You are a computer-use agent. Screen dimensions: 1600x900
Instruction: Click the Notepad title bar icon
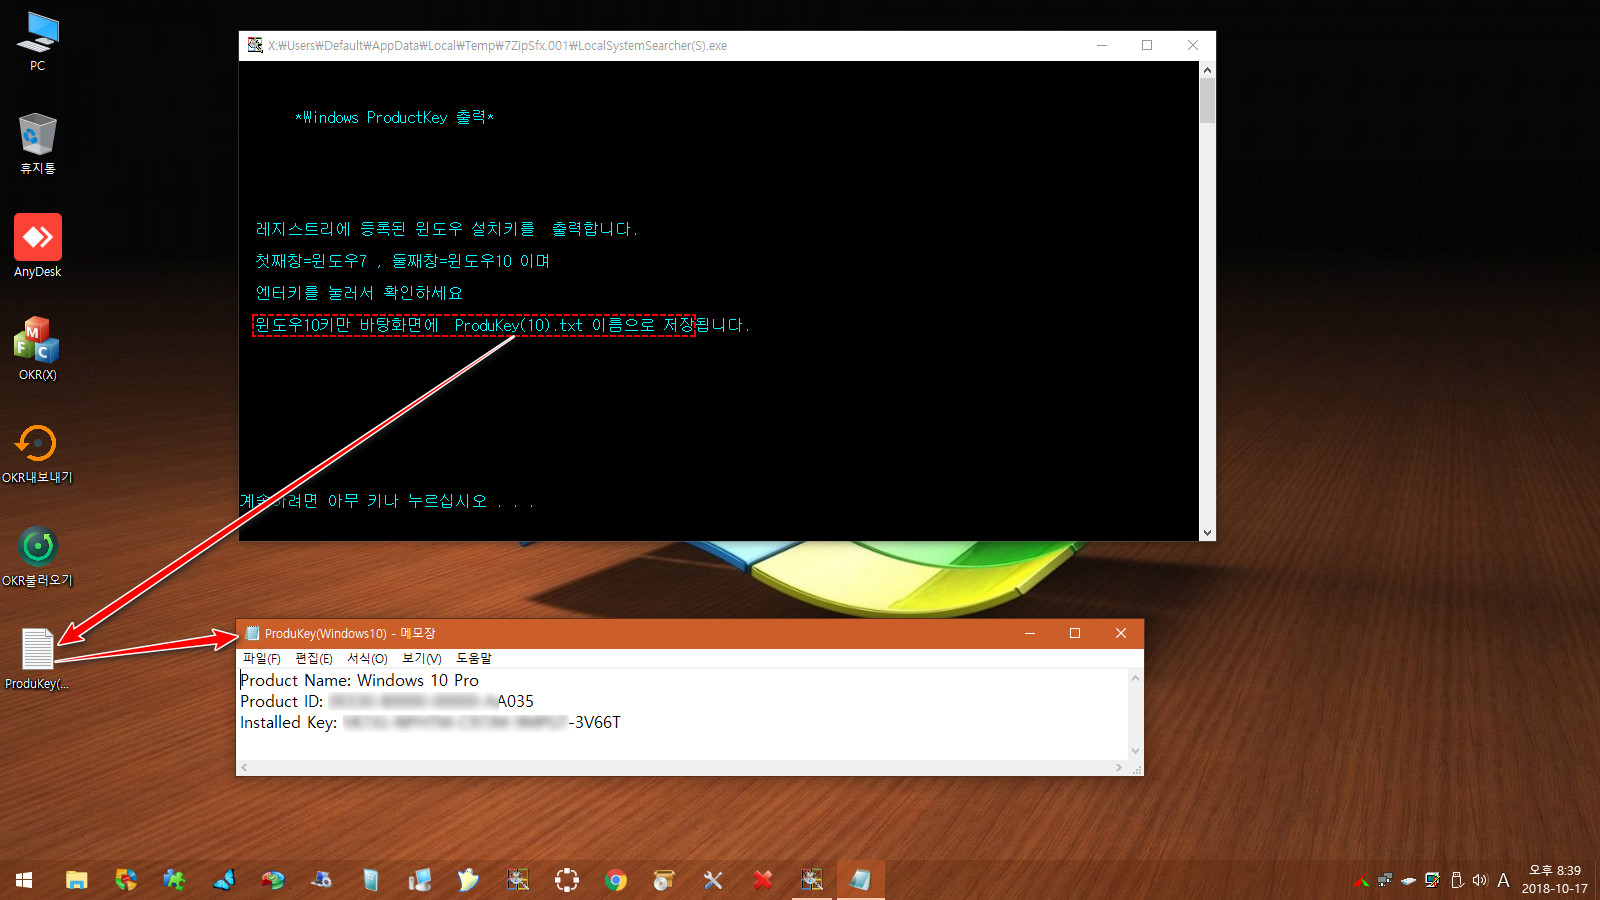[253, 633]
